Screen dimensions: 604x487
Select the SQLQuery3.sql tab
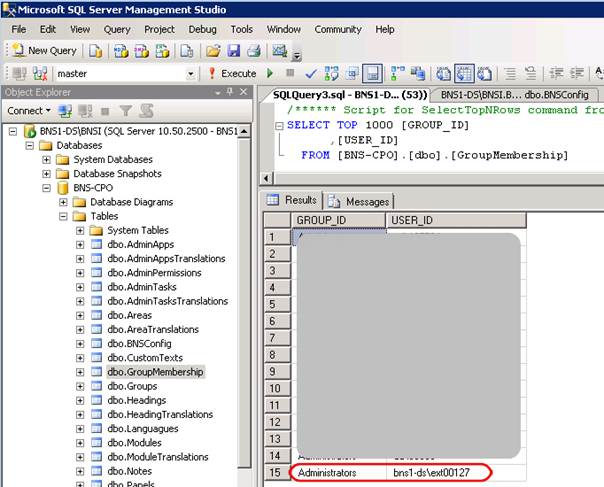pyautogui.click(x=350, y=95)
